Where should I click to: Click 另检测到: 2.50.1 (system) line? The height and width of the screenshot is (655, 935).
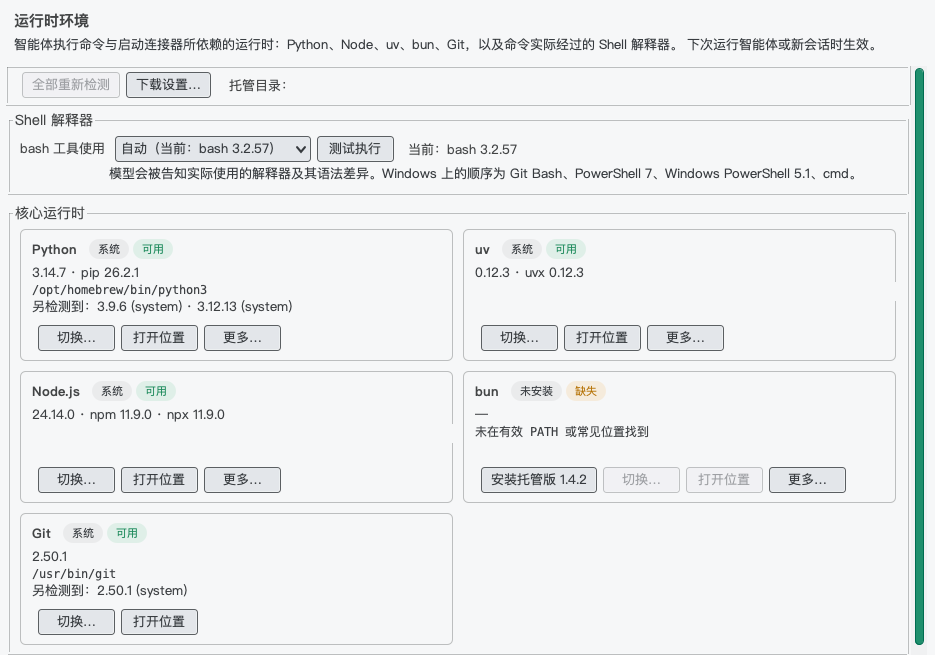pyautogui.click(x=110, y=591)
